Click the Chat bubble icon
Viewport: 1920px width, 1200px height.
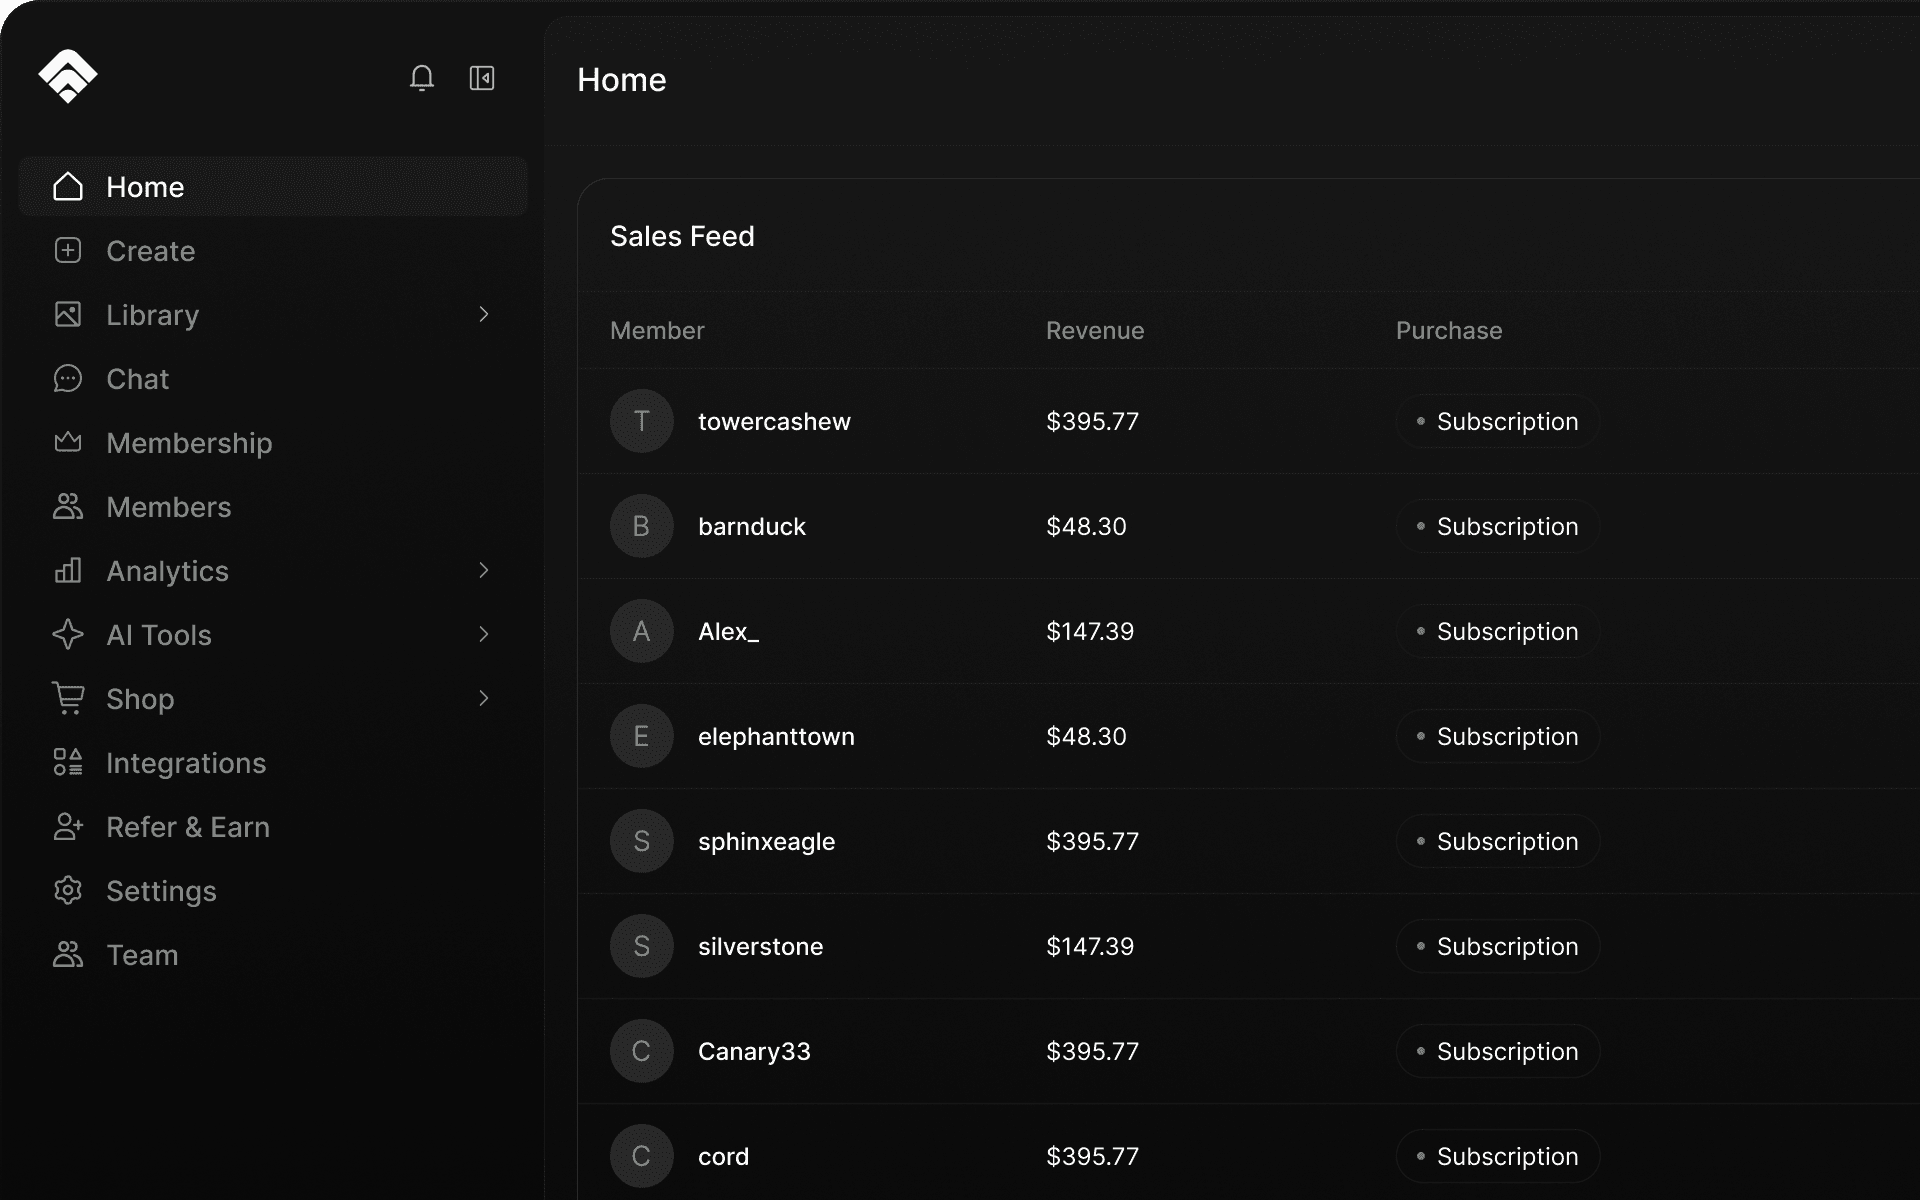[x=68, y=379]
